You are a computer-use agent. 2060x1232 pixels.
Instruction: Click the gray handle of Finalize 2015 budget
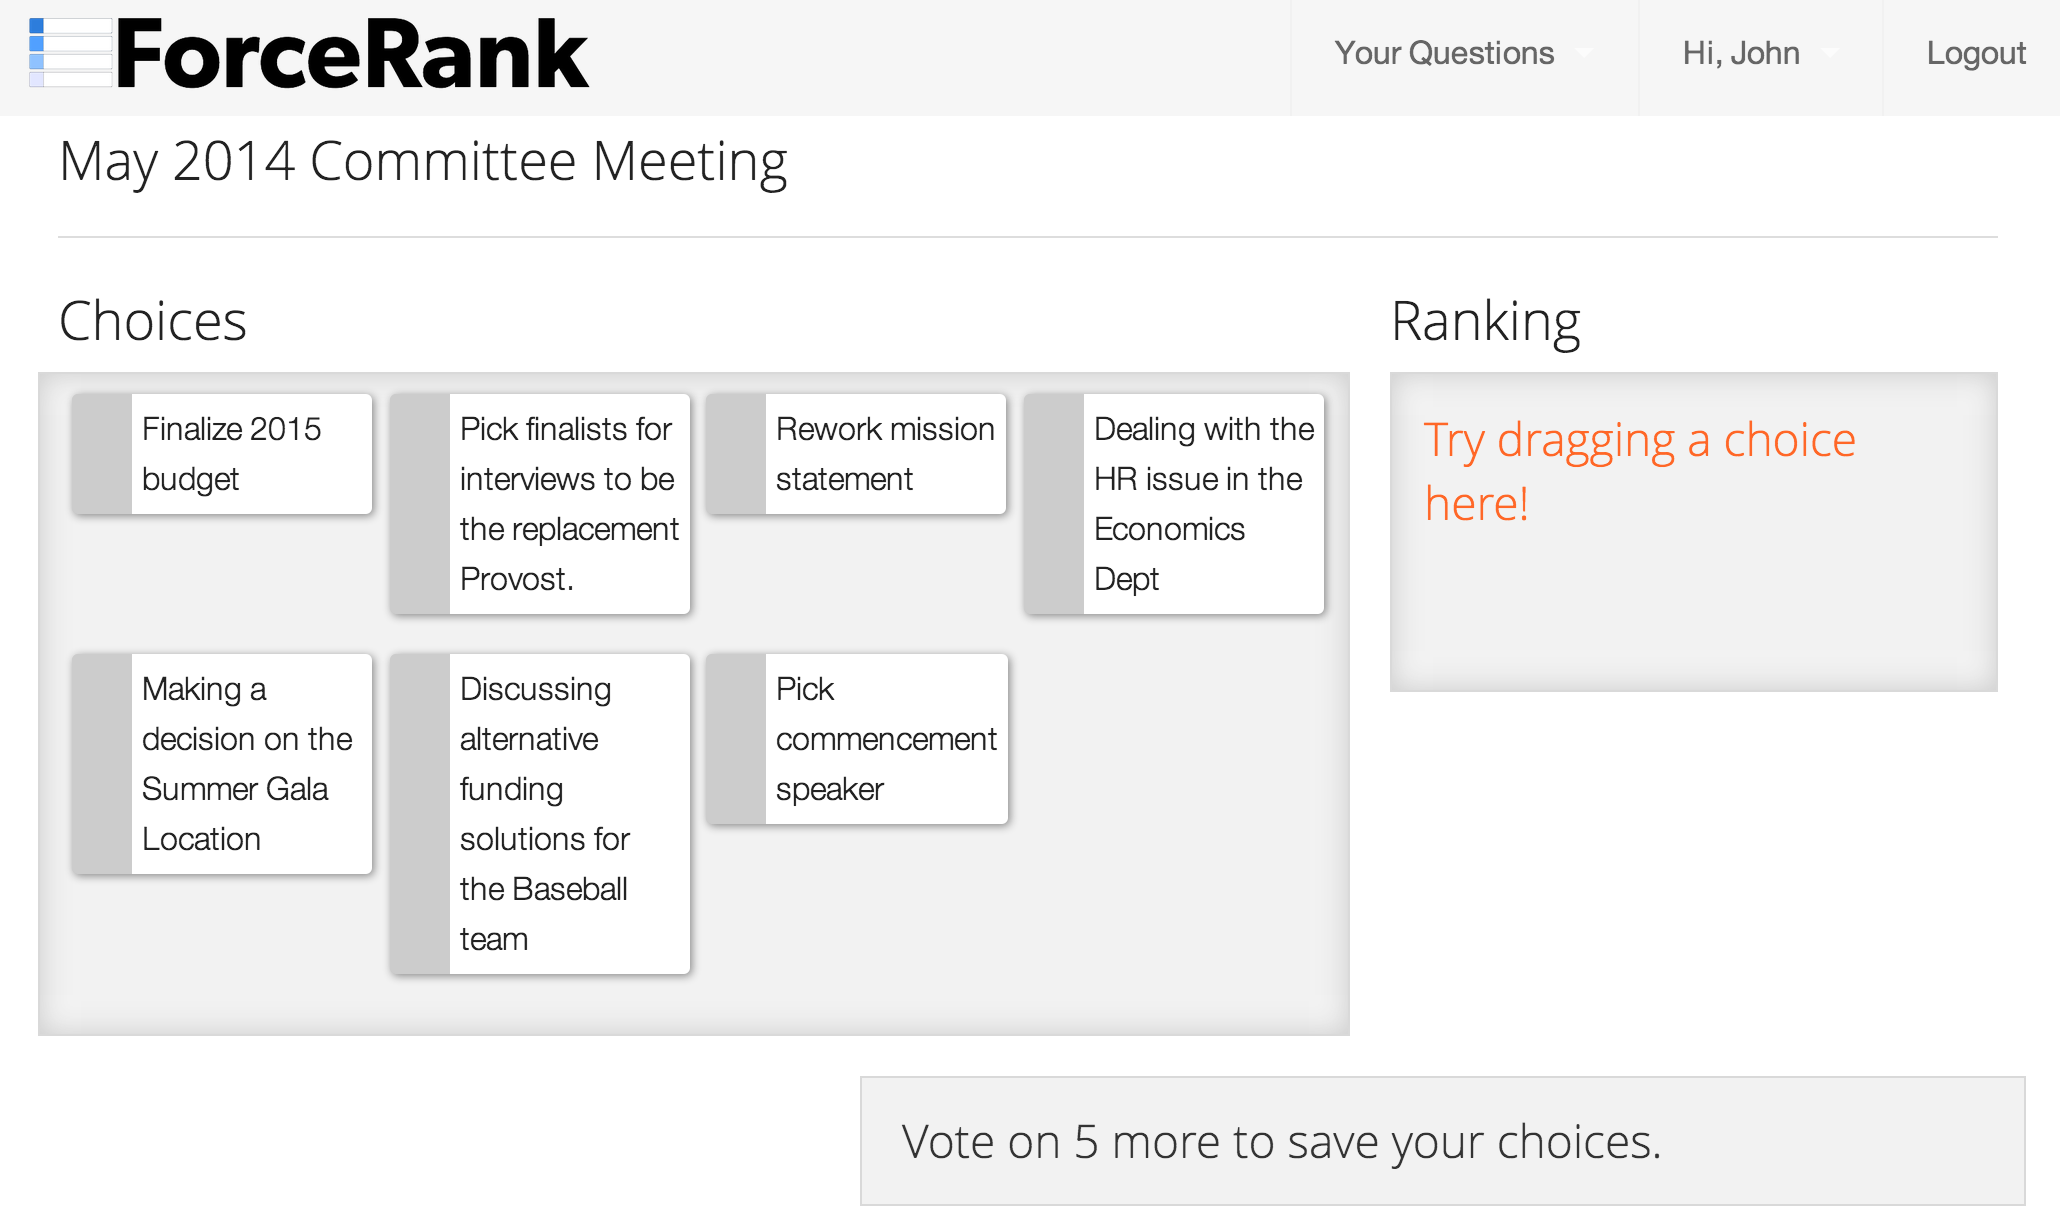[102, 454]
